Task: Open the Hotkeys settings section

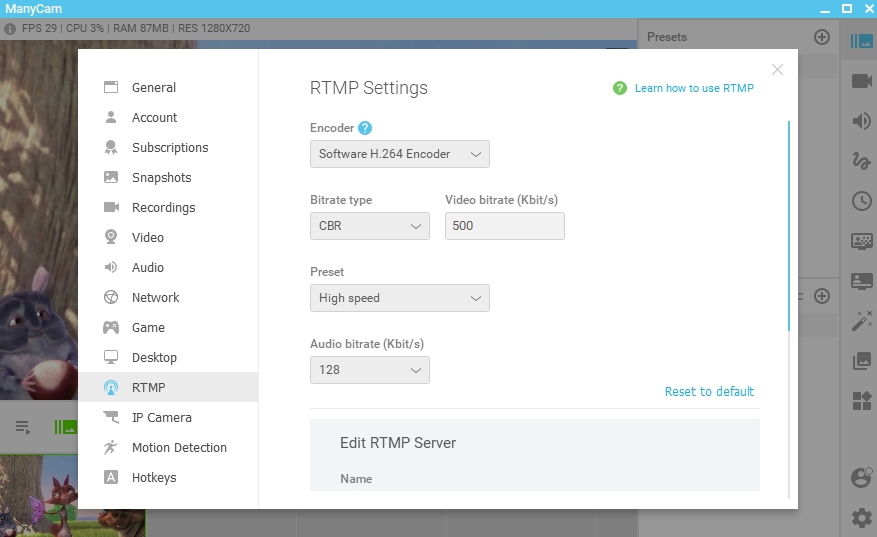Action: click(x=153, y=478)
